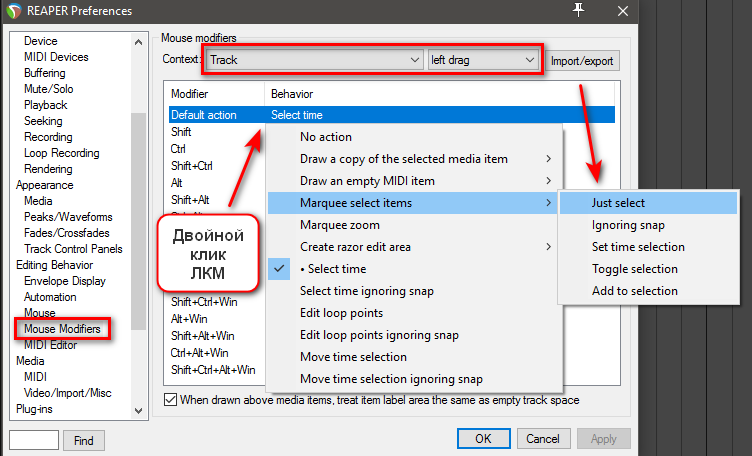Expand Draw an empty MIDI item submenu arrow

click(548, 181)
